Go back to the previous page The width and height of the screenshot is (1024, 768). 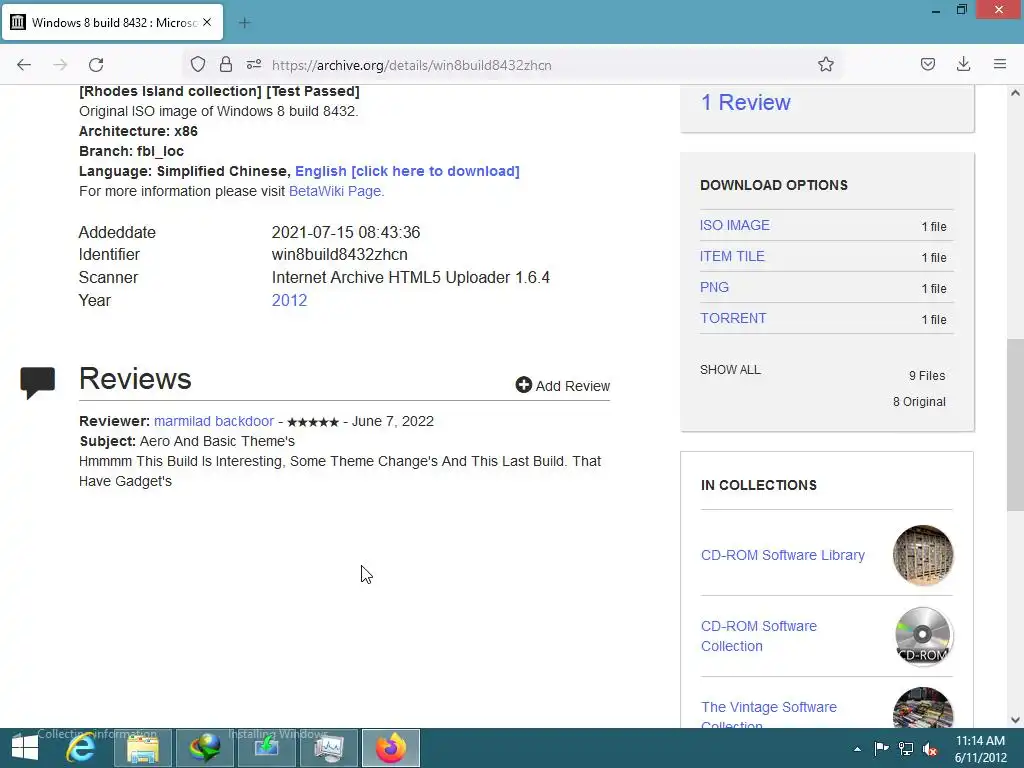click(24, 65)
